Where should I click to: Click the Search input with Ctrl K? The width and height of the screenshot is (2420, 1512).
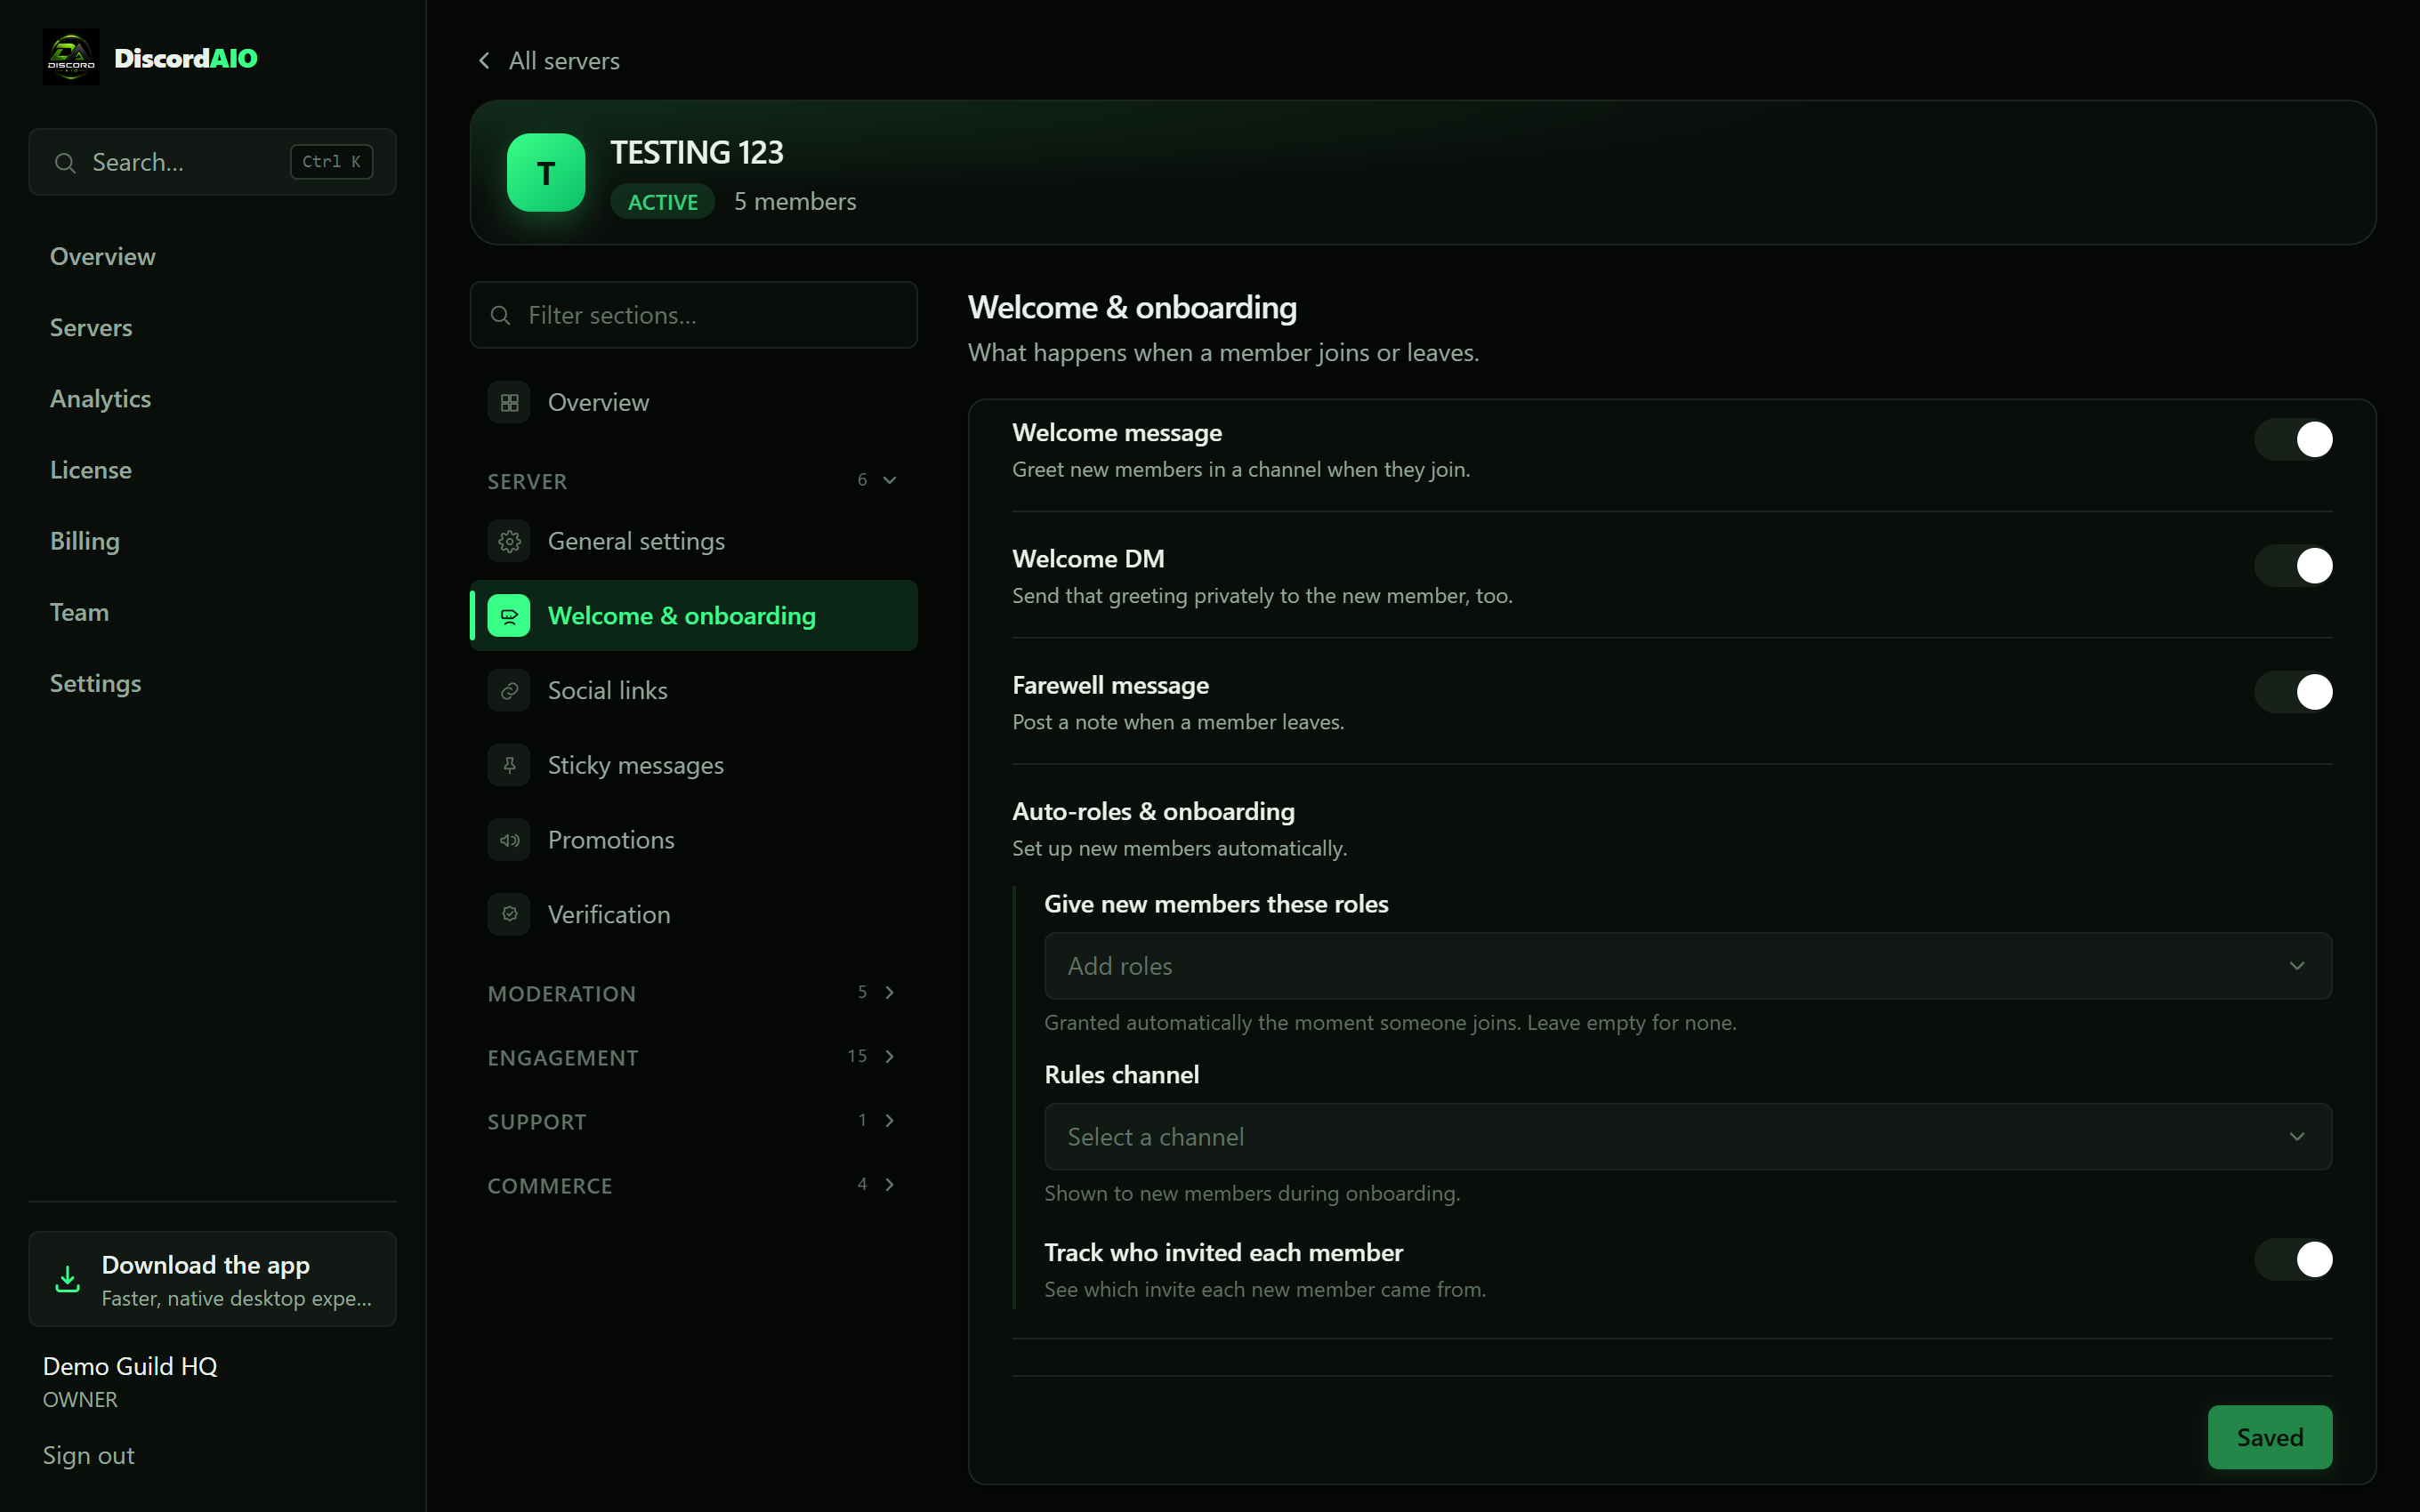pyautogui.click(x=212, y=162)
